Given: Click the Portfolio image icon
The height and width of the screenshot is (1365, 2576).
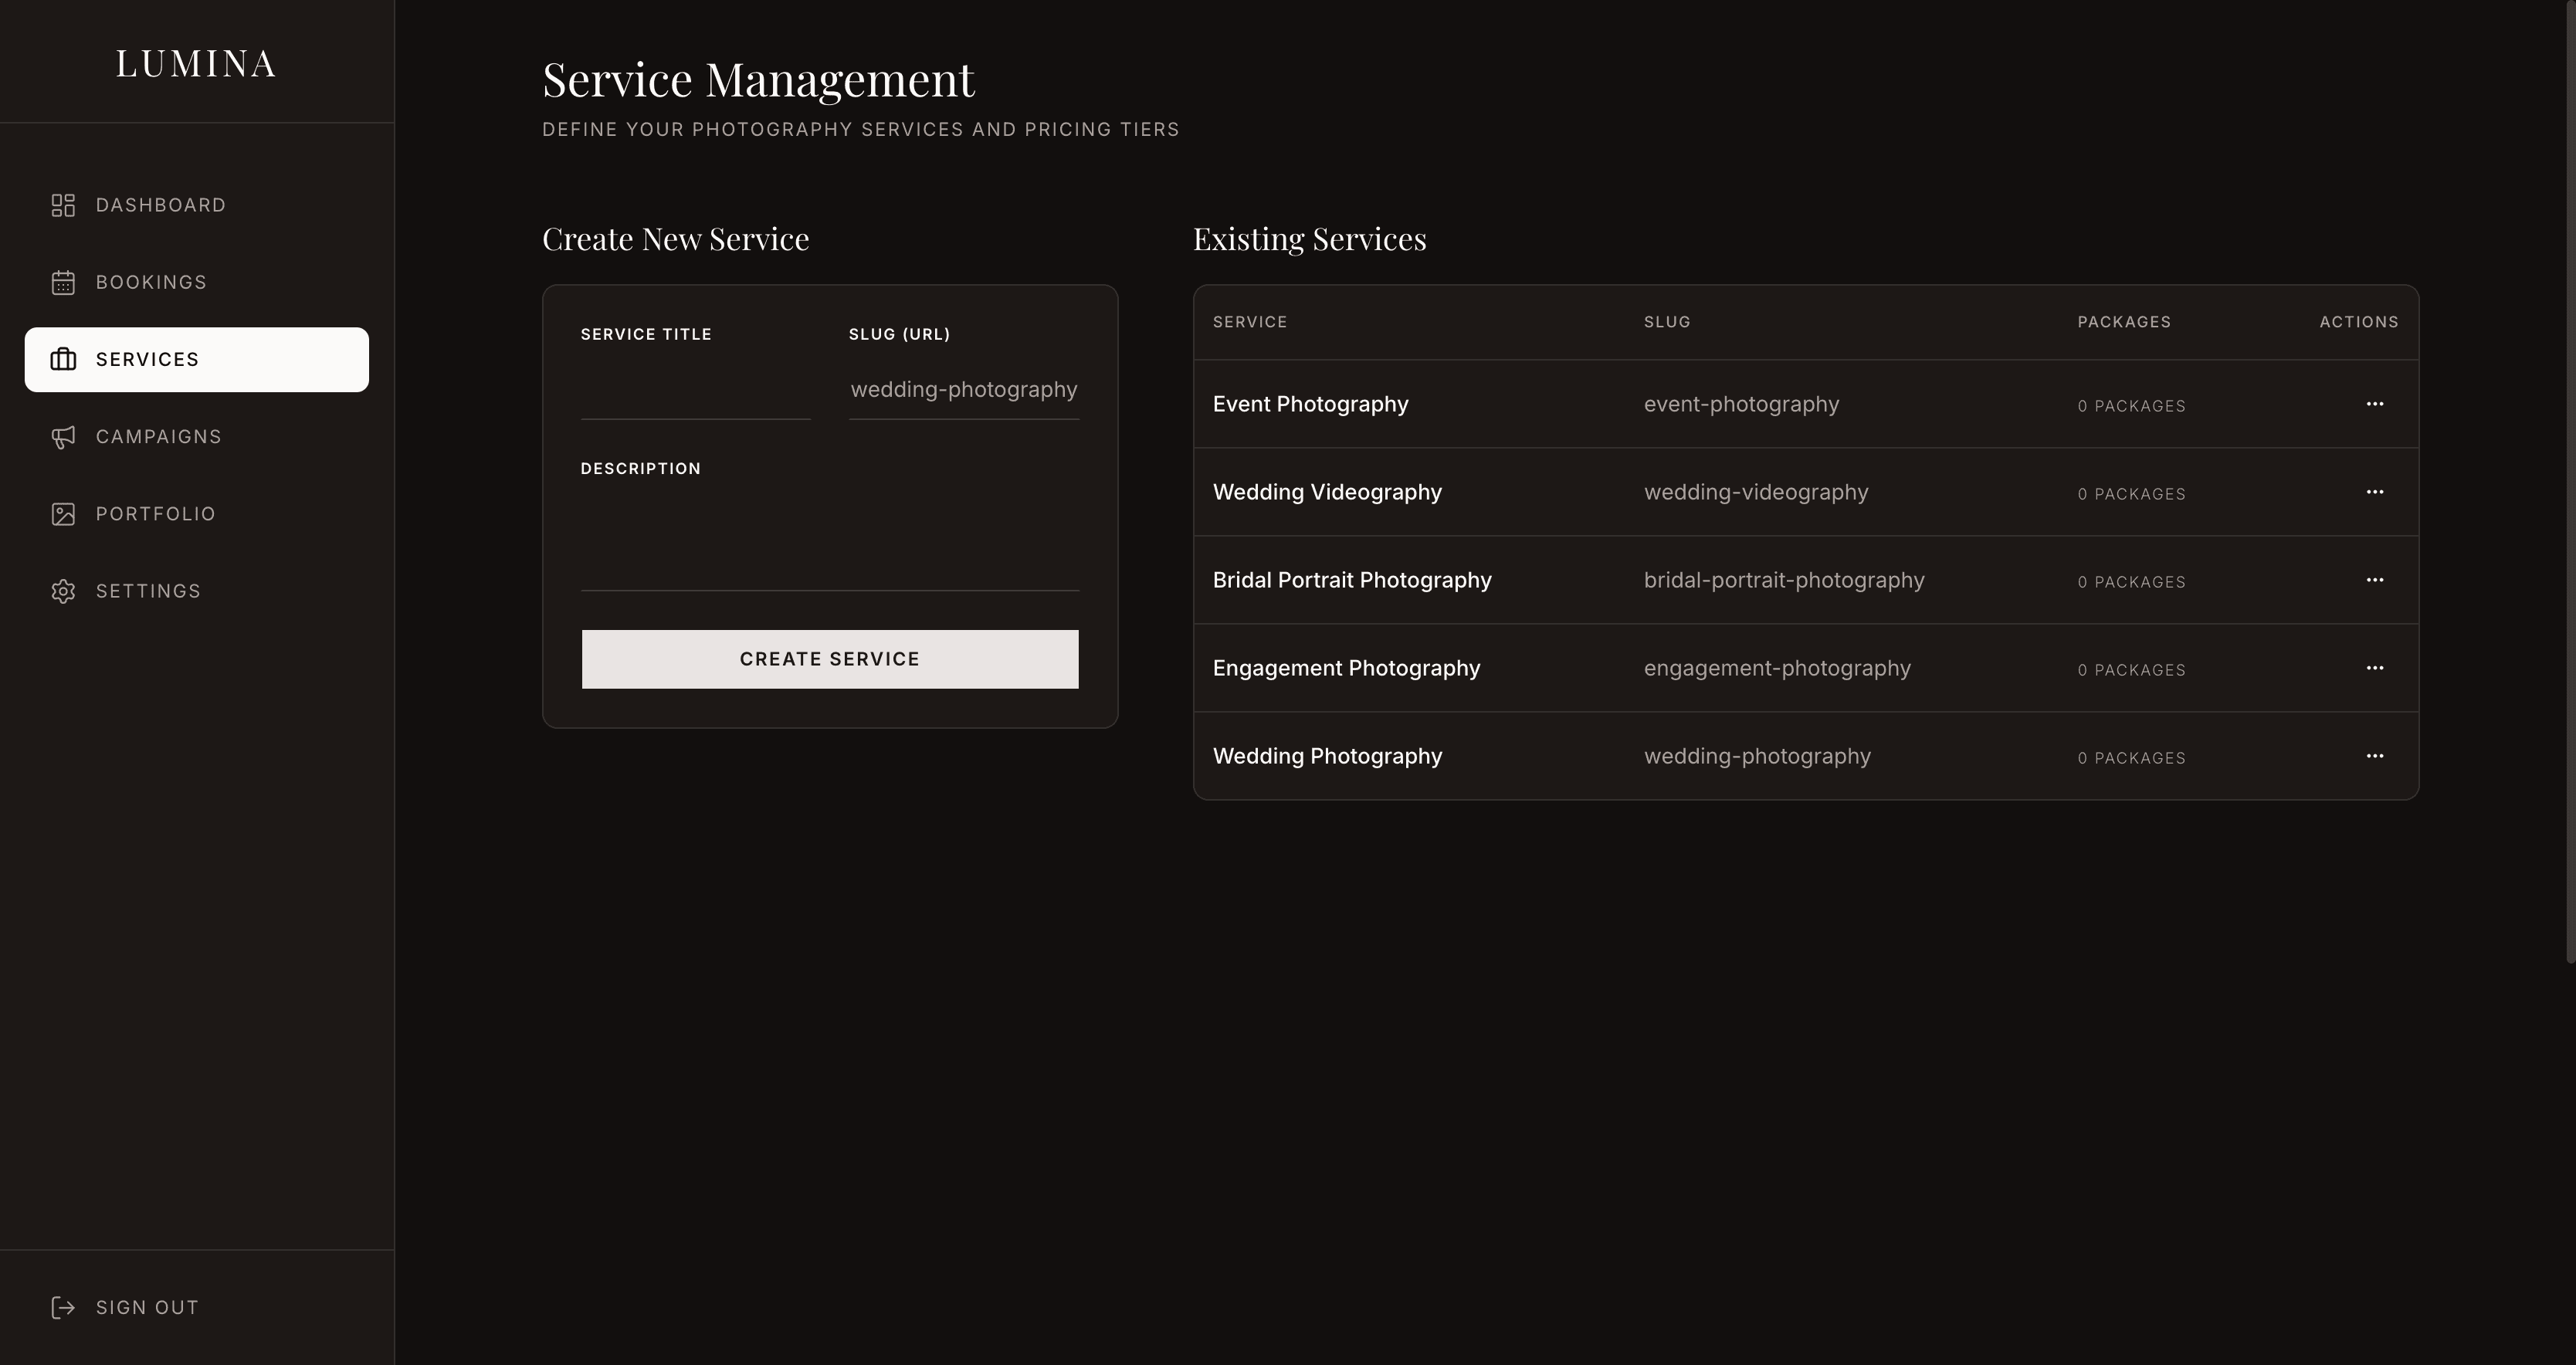Looking at the screenshot, I should (63, 514).
